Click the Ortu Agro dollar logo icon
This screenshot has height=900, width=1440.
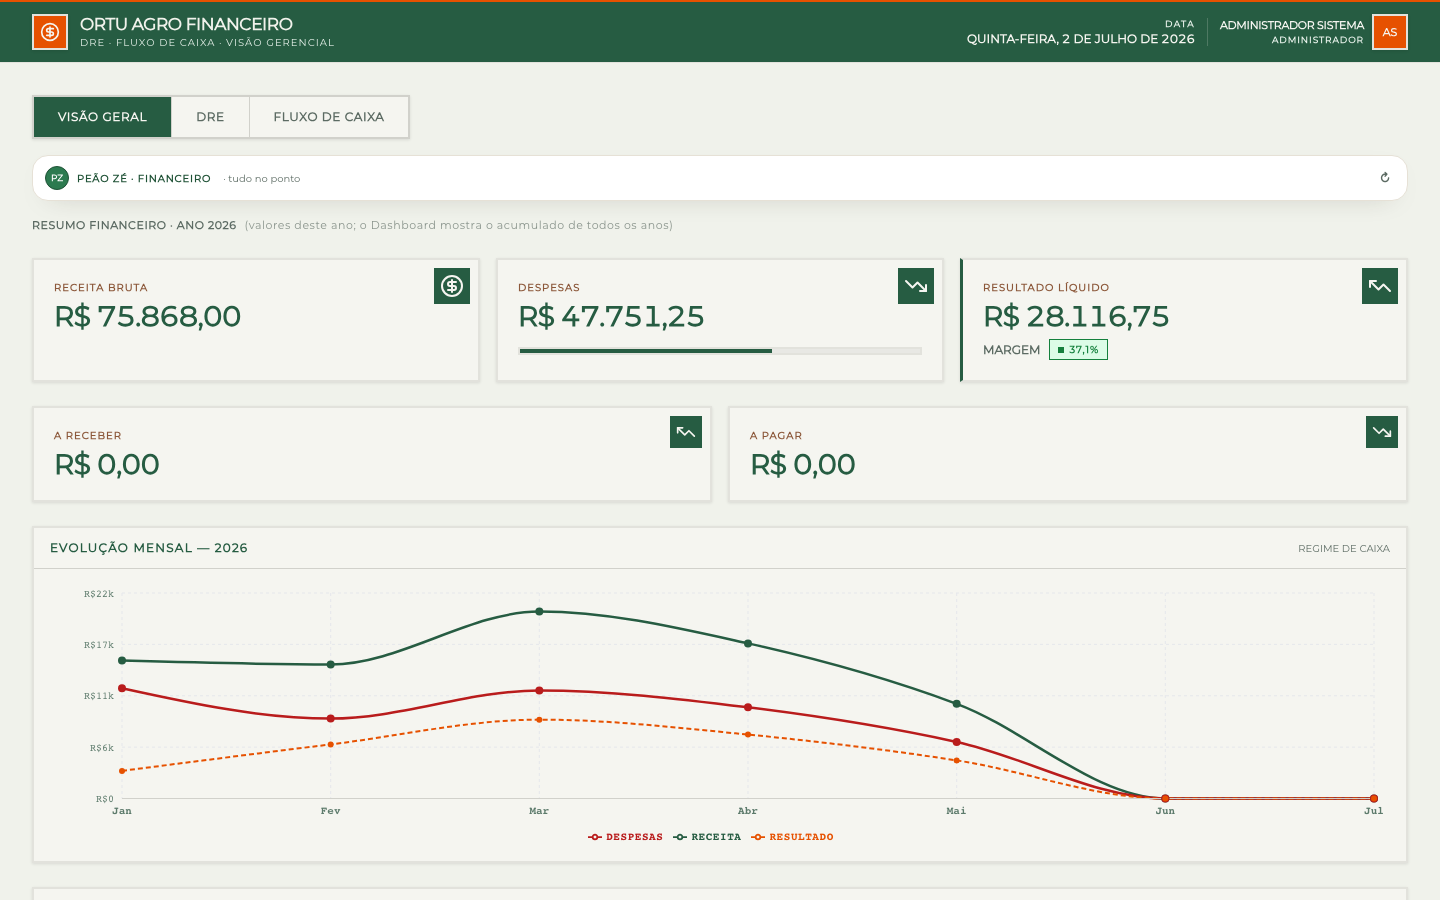pos(50,32)
